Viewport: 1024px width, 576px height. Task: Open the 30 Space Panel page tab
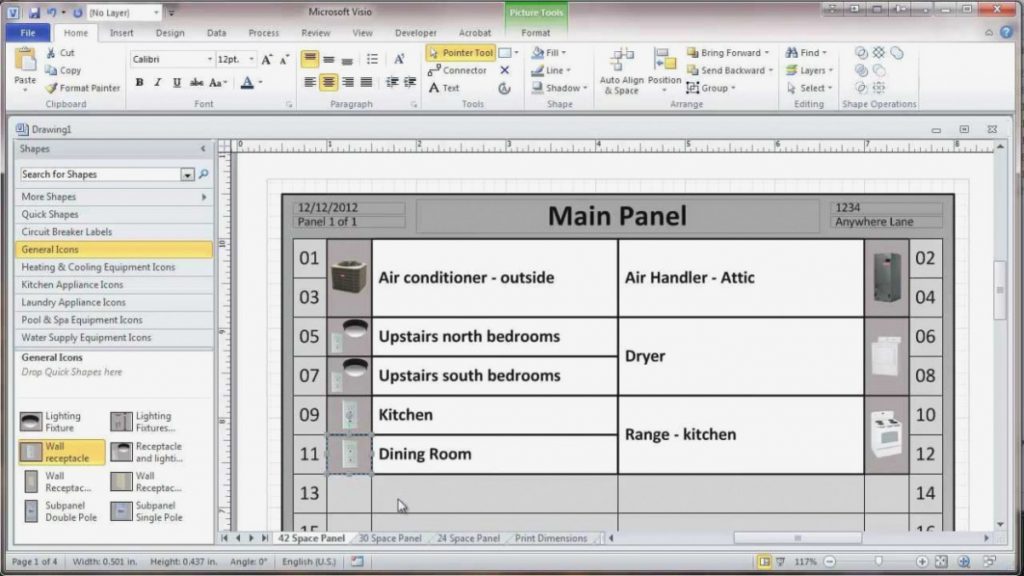coord(390,538)
